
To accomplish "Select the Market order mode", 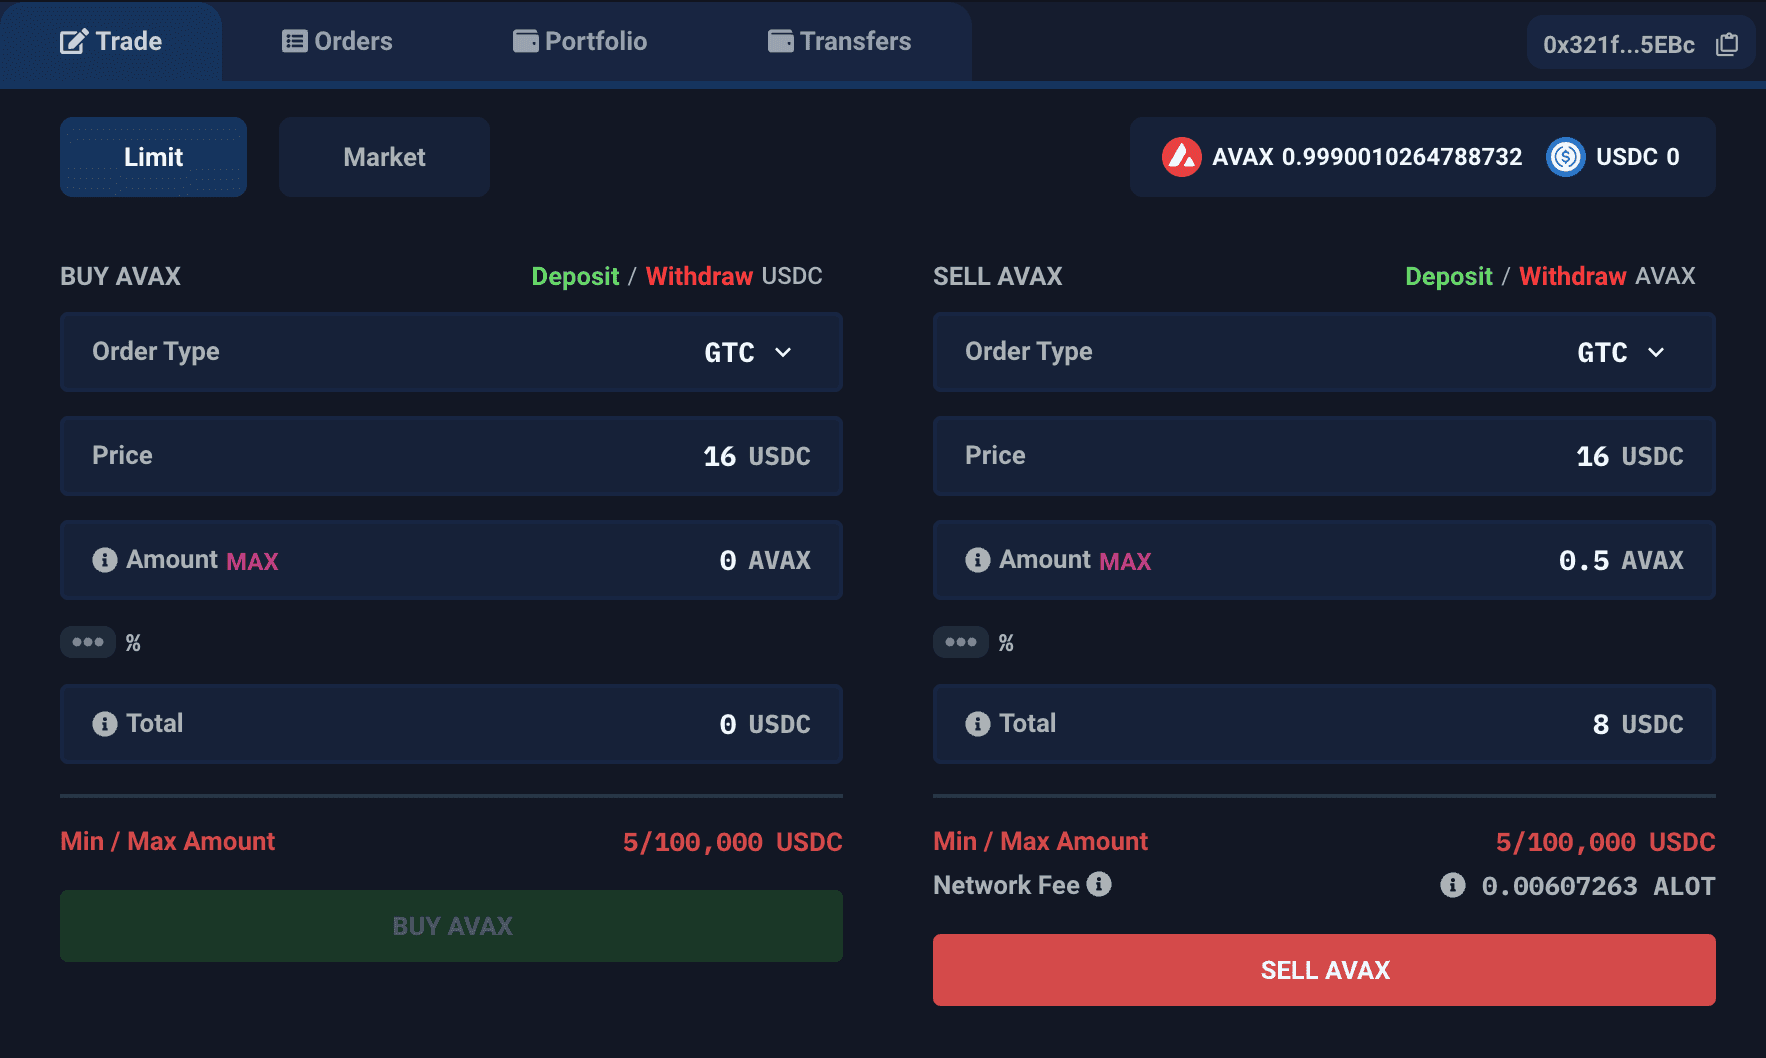I will point(384,157).
